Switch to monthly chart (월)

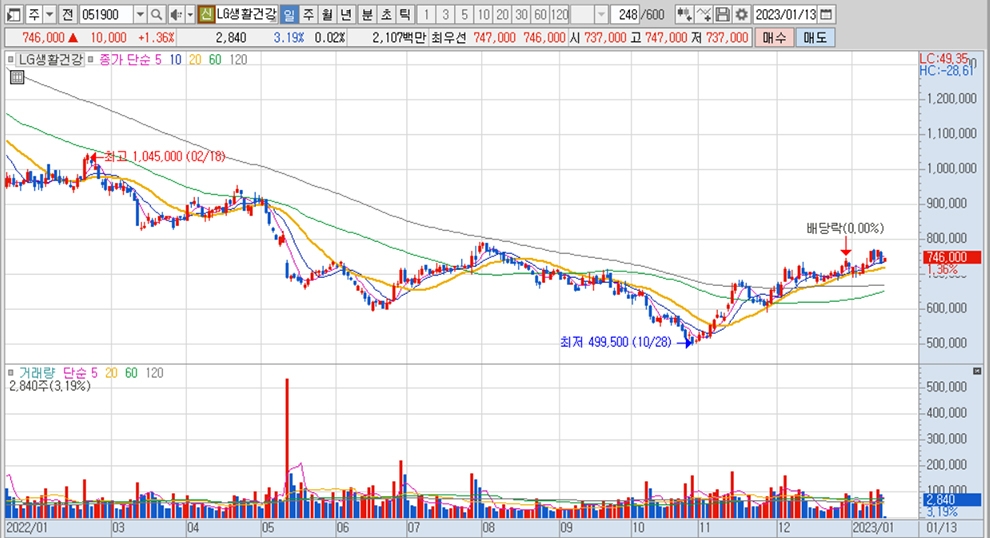(327, 14)
